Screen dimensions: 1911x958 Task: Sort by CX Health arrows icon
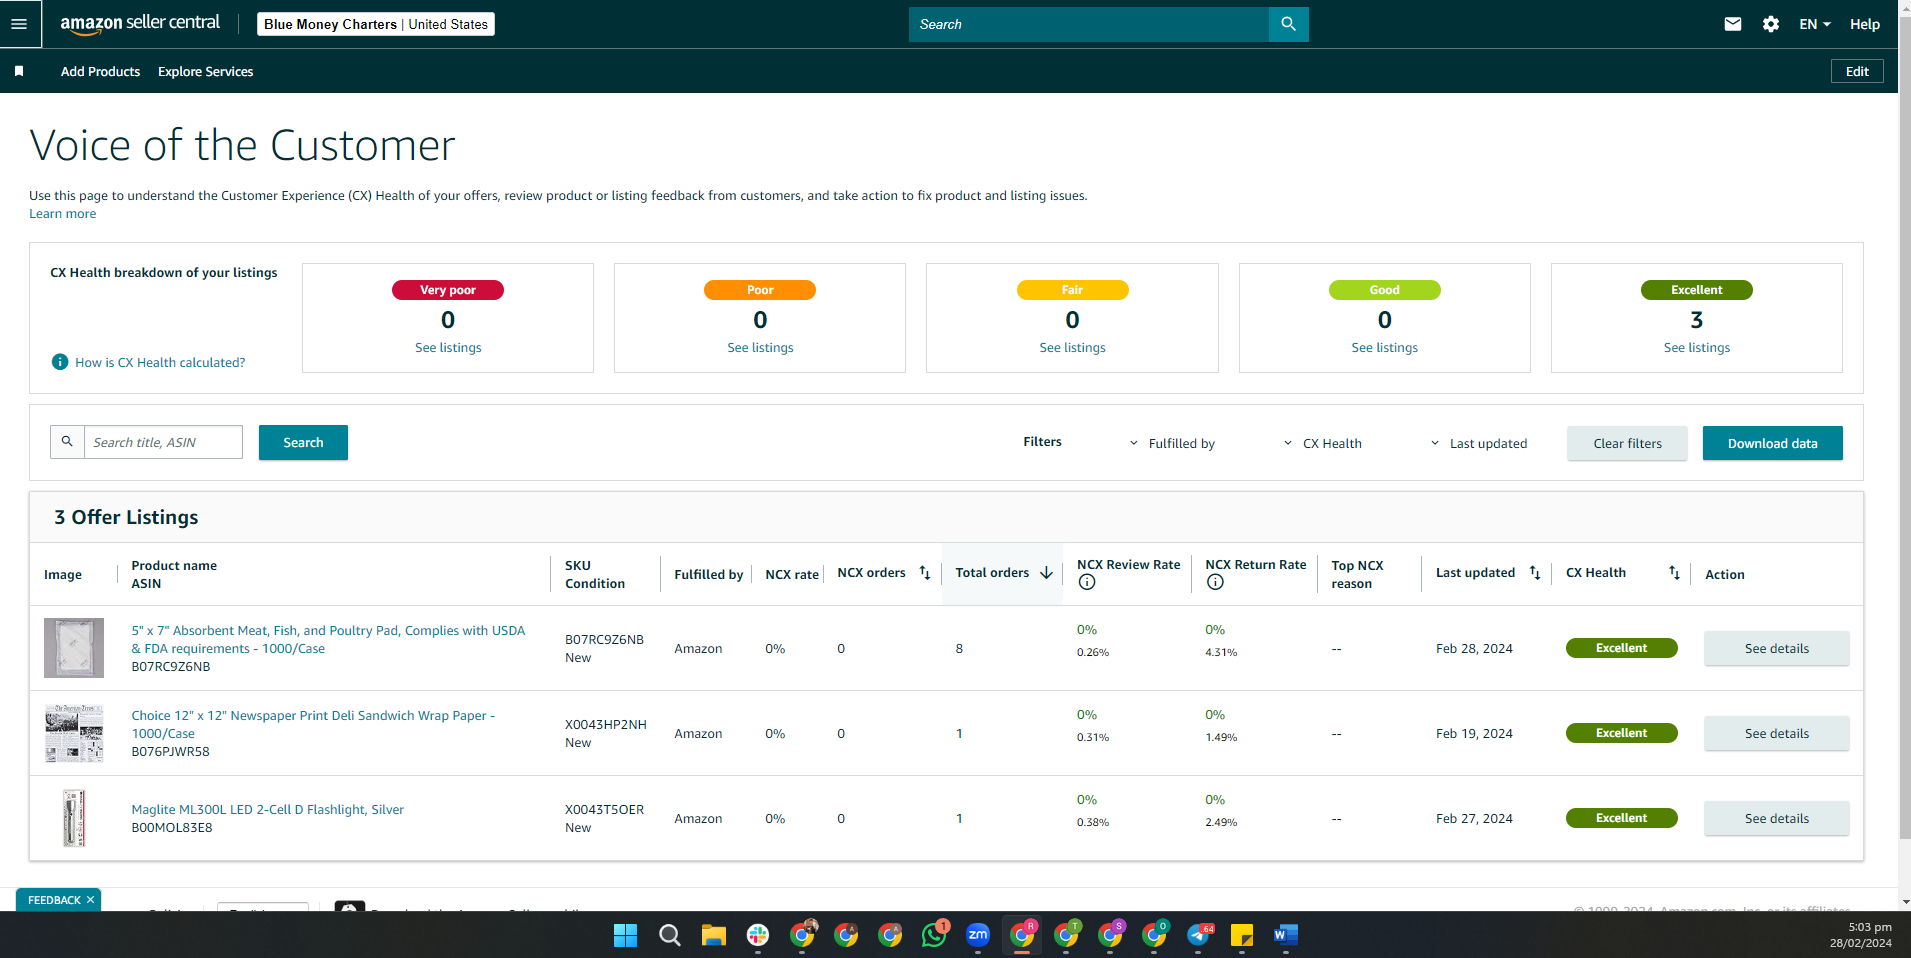click(x=1674, y=573)
